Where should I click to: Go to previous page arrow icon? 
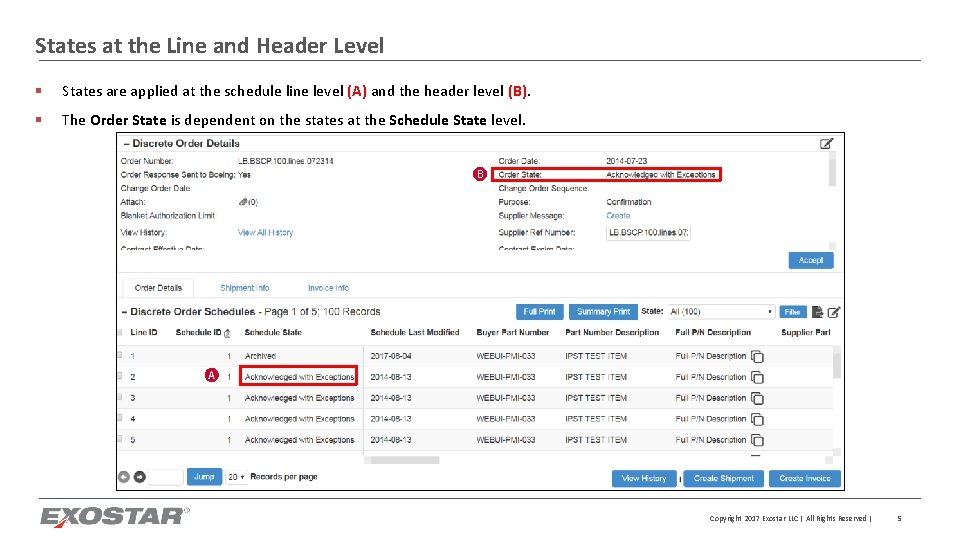click(x=124, y=477)
